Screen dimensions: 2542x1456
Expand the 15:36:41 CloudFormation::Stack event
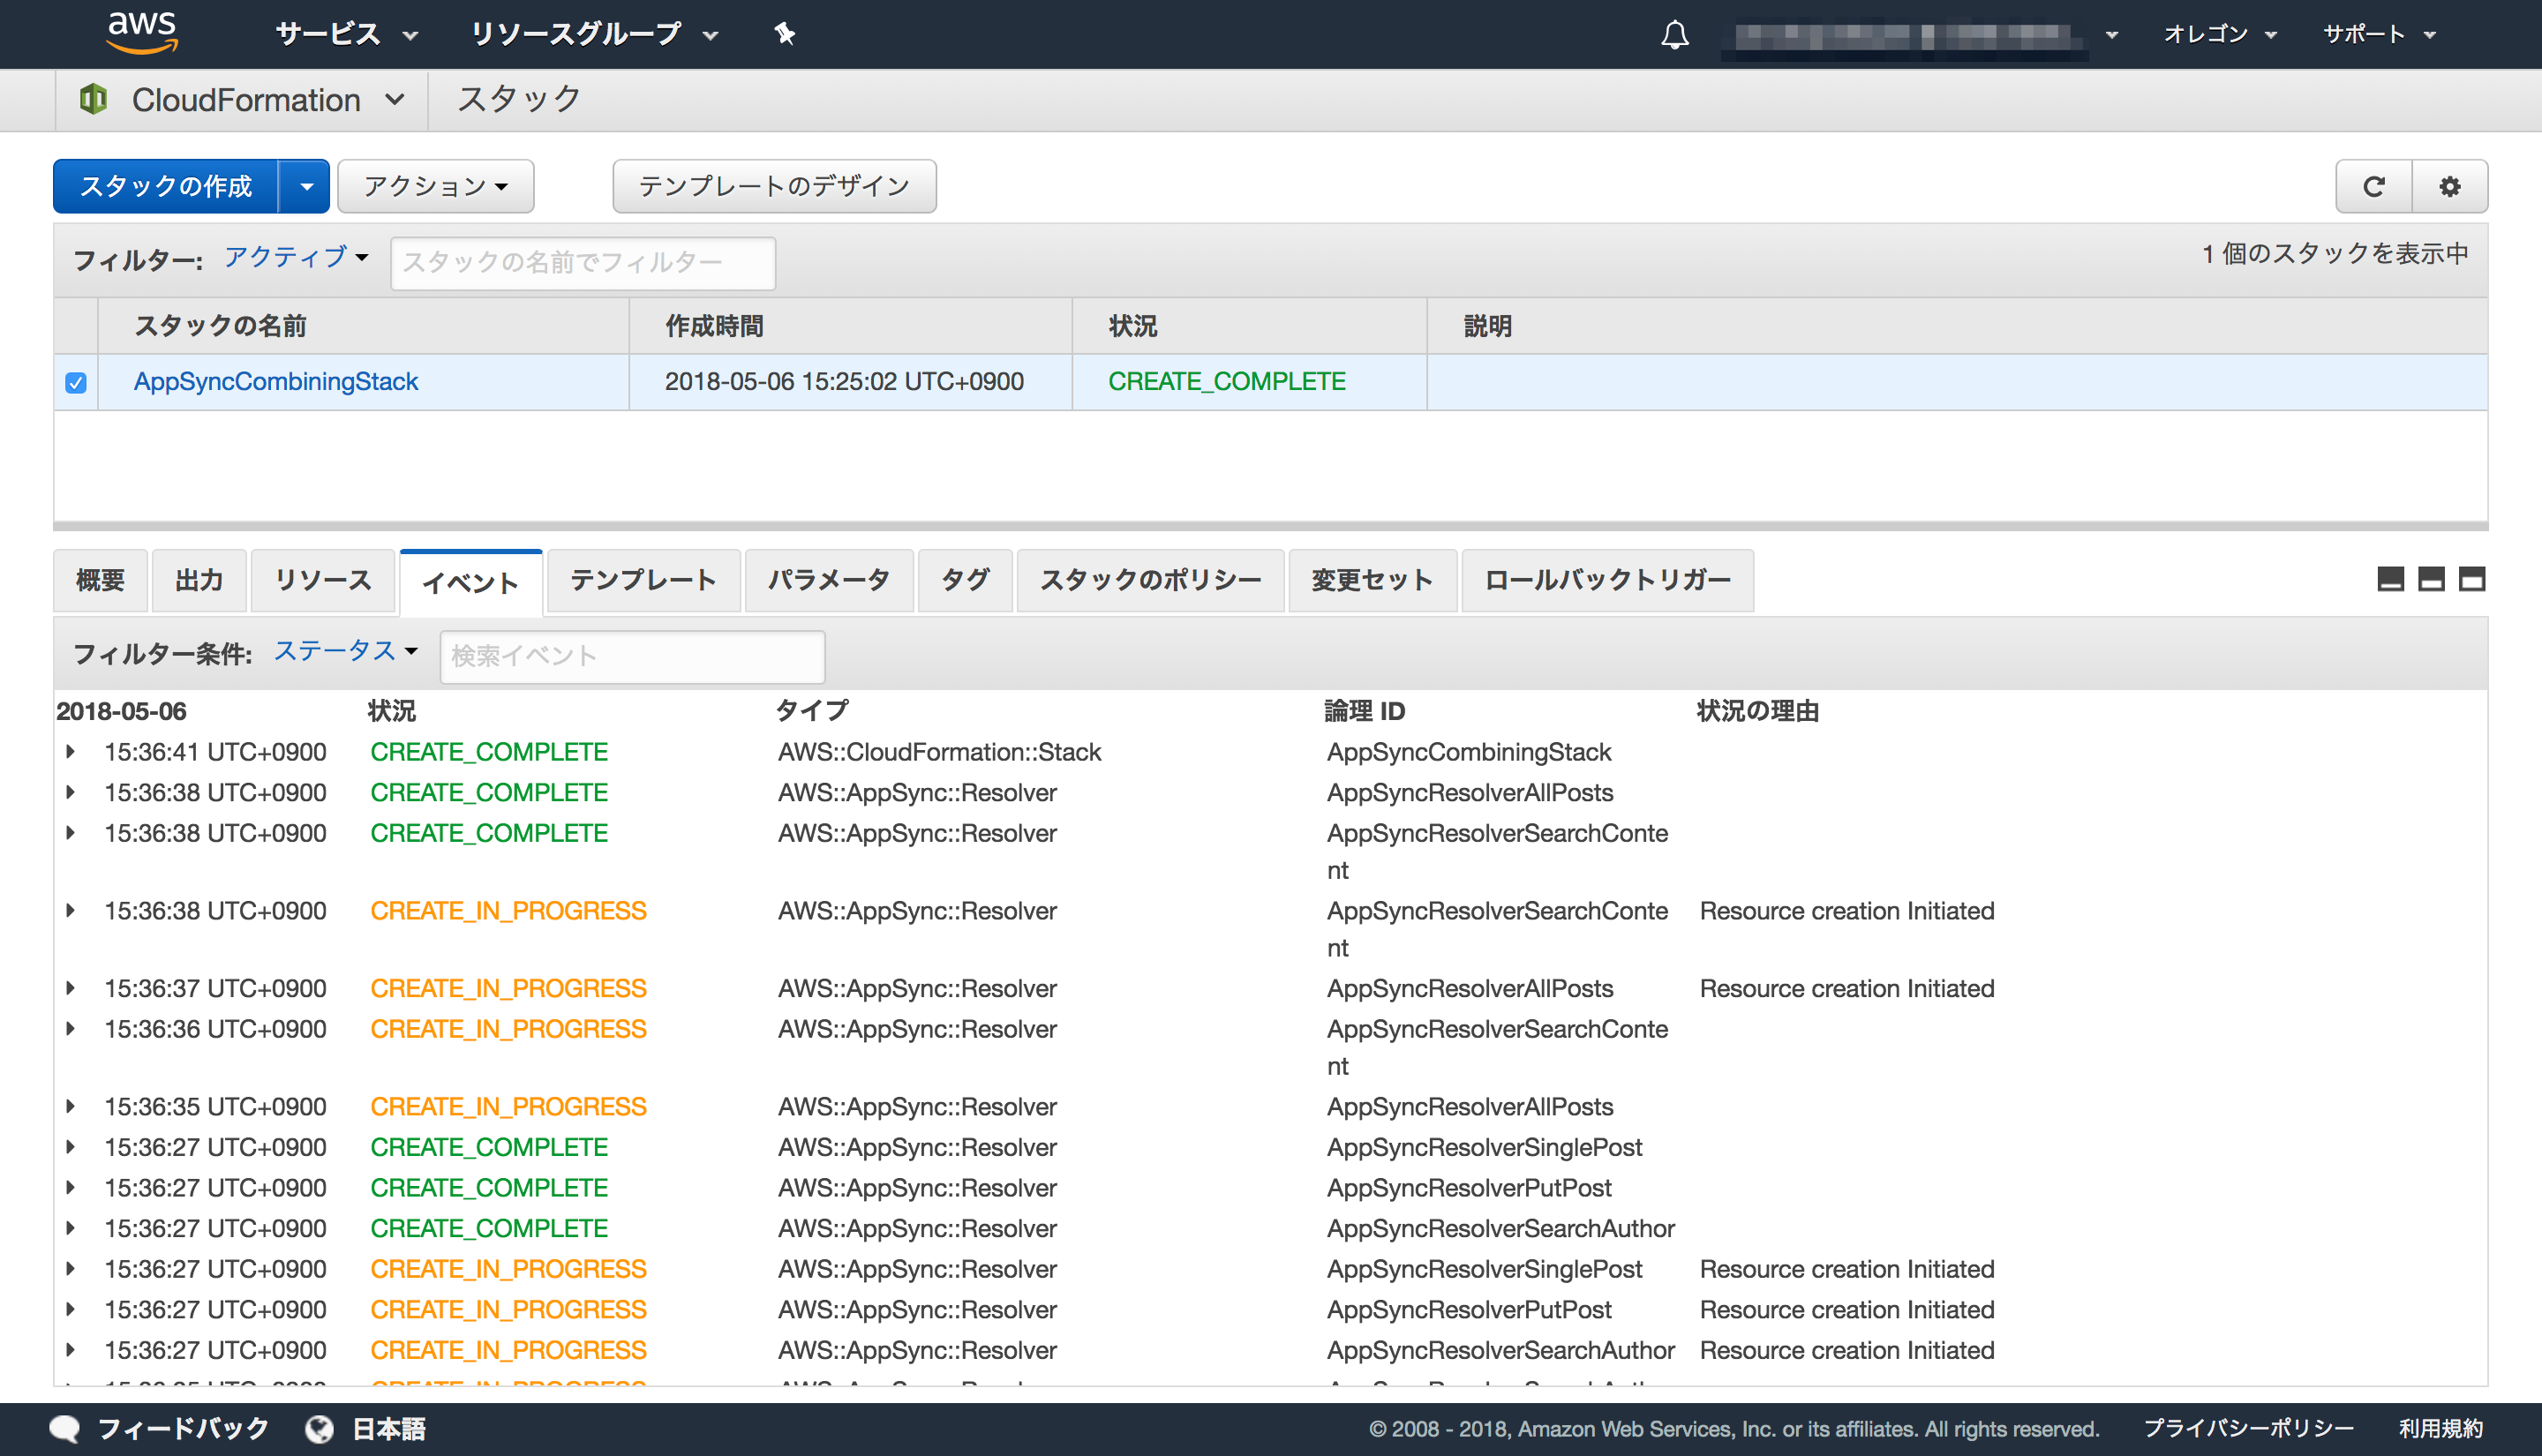pyautogui.click(x=70, y=752)
